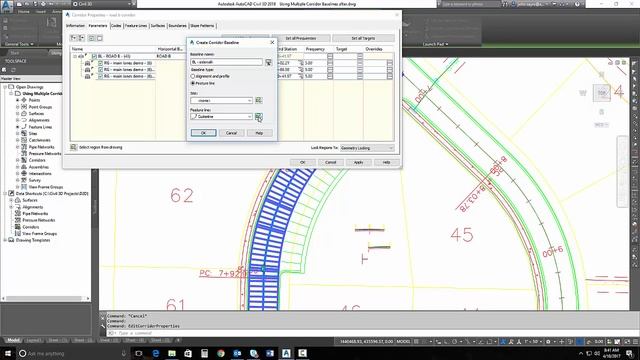The image size is (640, 360).
Task: Switch to Information tab
Action: point(76,26)
